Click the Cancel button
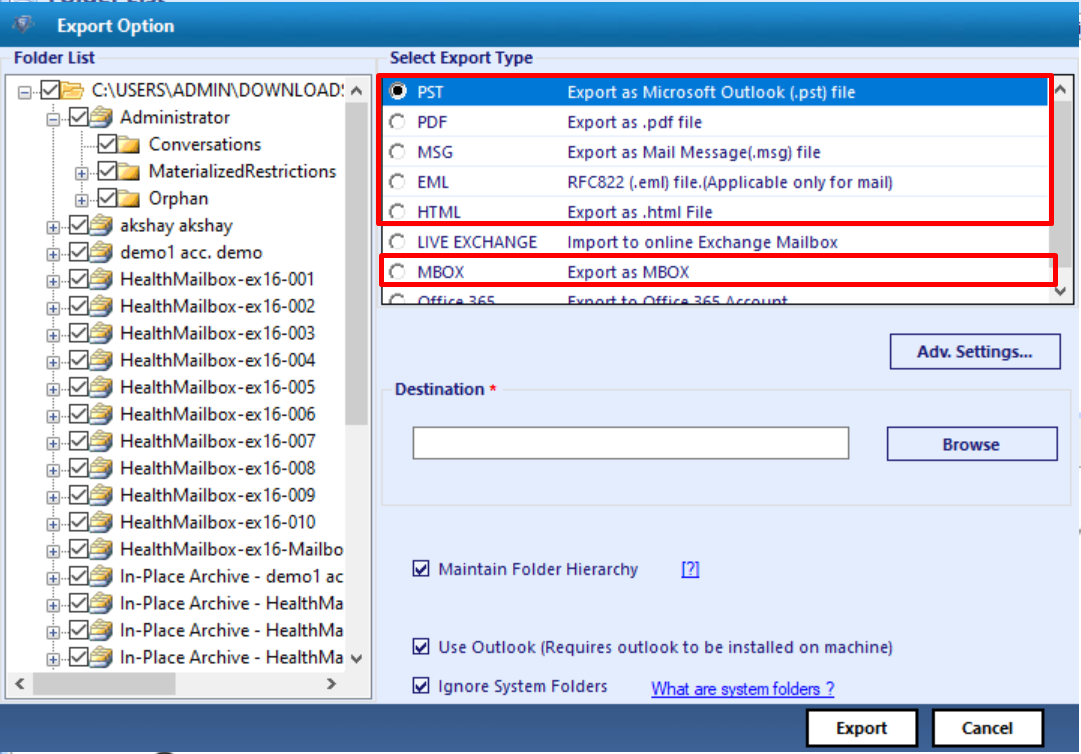1081x754 pixels. click(x=987, y=728)
